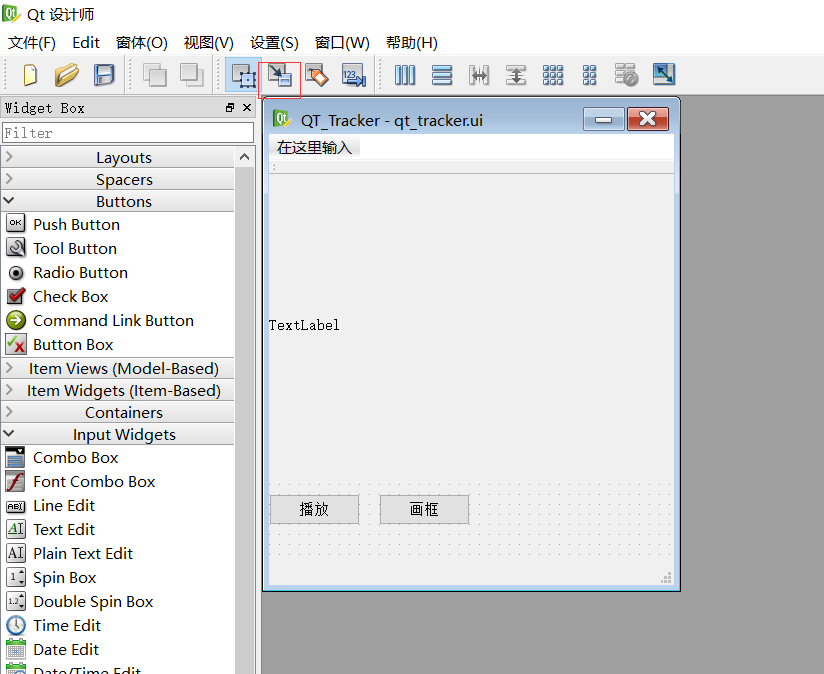Open the 视图(V) menu
The height and width of the screenshot is (674, 824).
click(208, 43)
